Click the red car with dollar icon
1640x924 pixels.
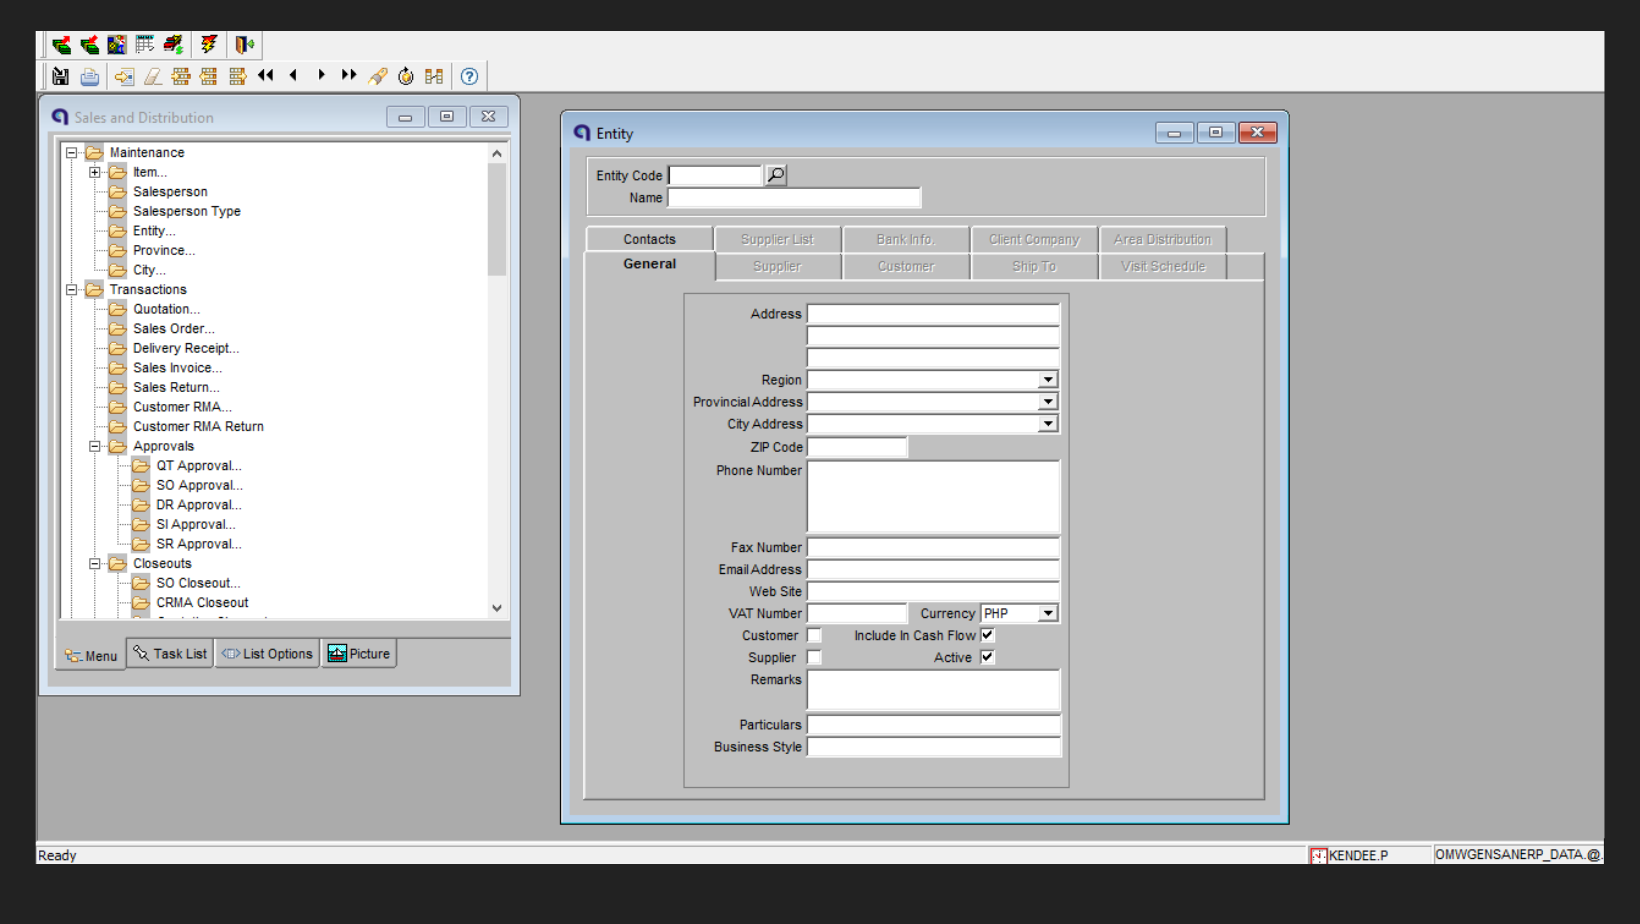pyautogui.click(x=173, y=44)
